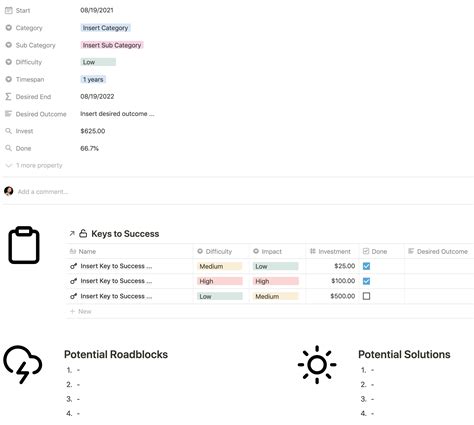This screenshot has width=474, height=425.
Task: Click the pink Insert Sub Category tag
Action: click(x=112, y=45)
